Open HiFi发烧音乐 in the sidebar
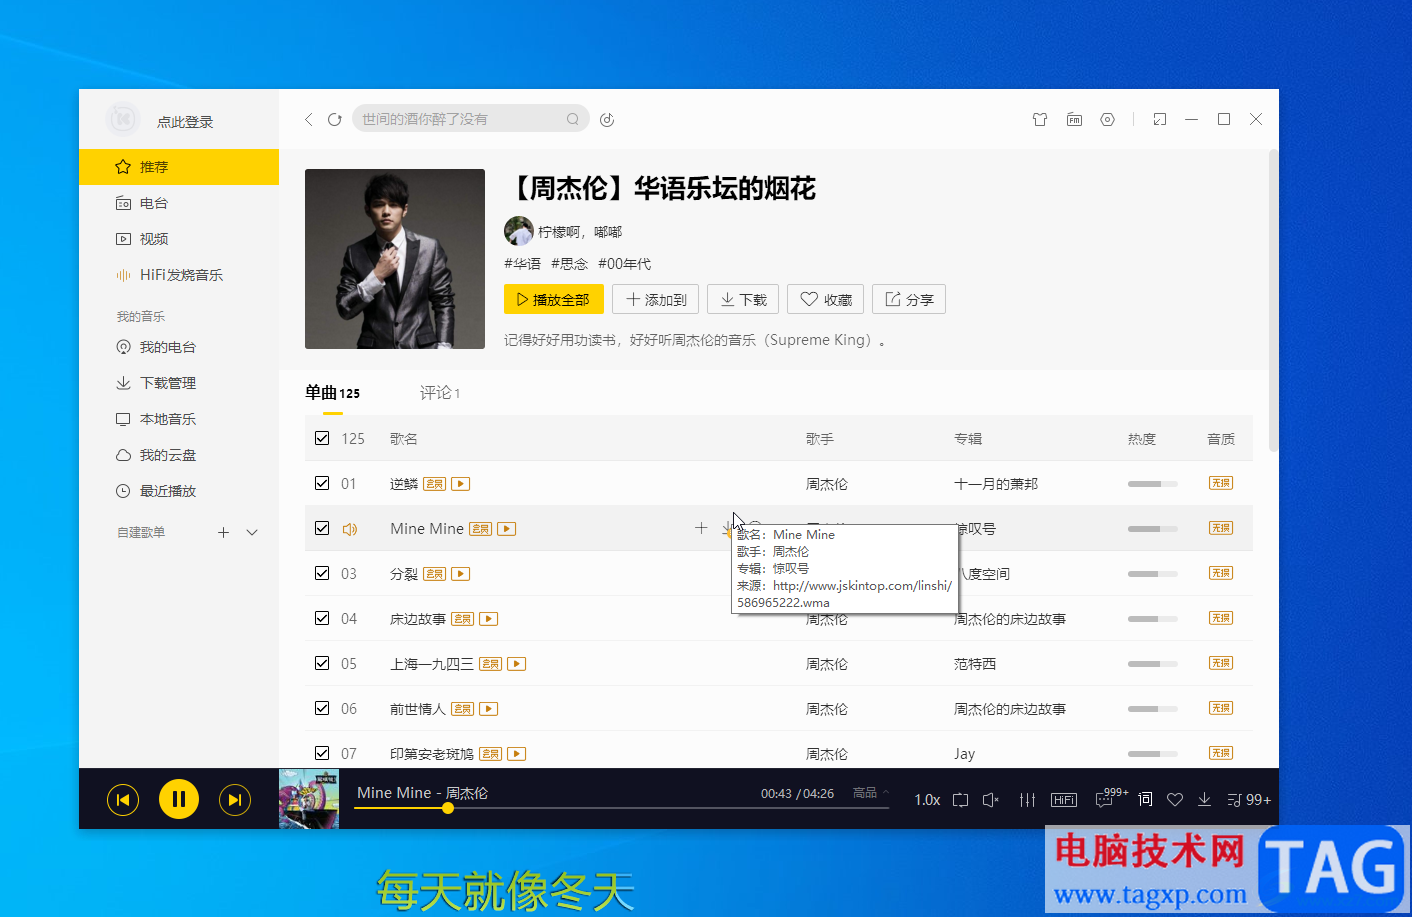Screen dimensions: 1412x917 pyautogui.click(x=179, y=275)
